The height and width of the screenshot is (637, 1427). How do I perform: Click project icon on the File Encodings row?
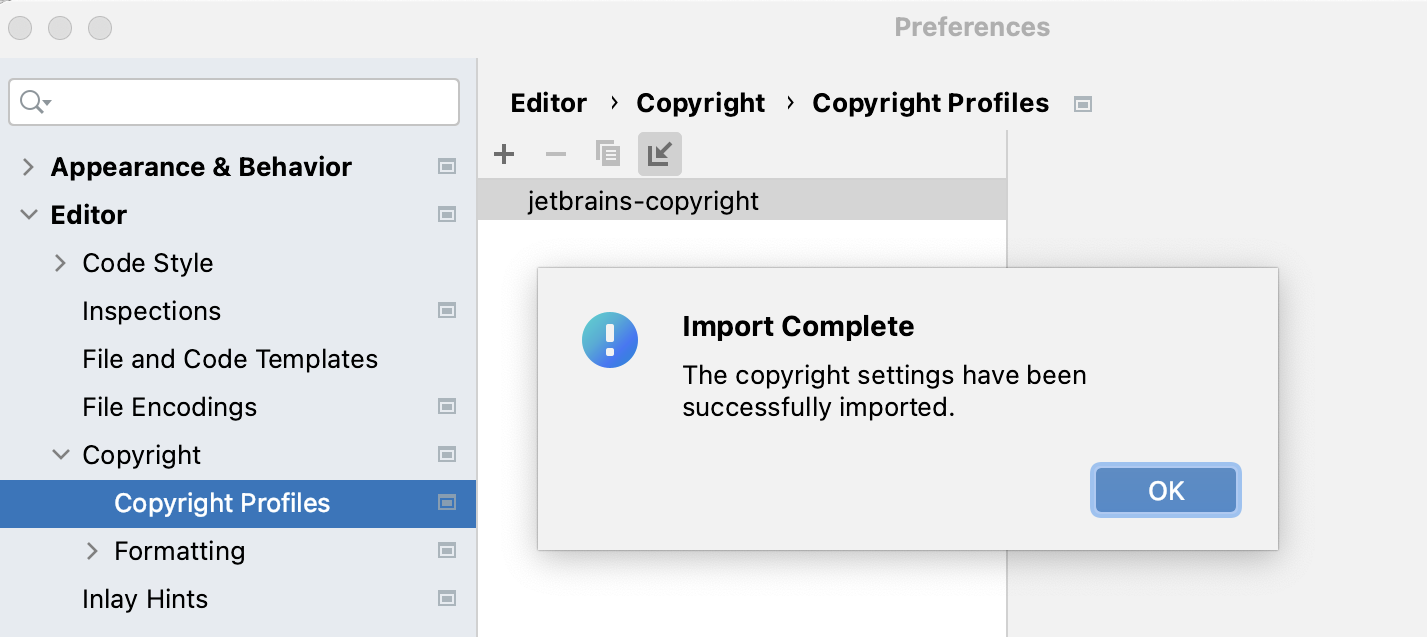pos(447,407)
